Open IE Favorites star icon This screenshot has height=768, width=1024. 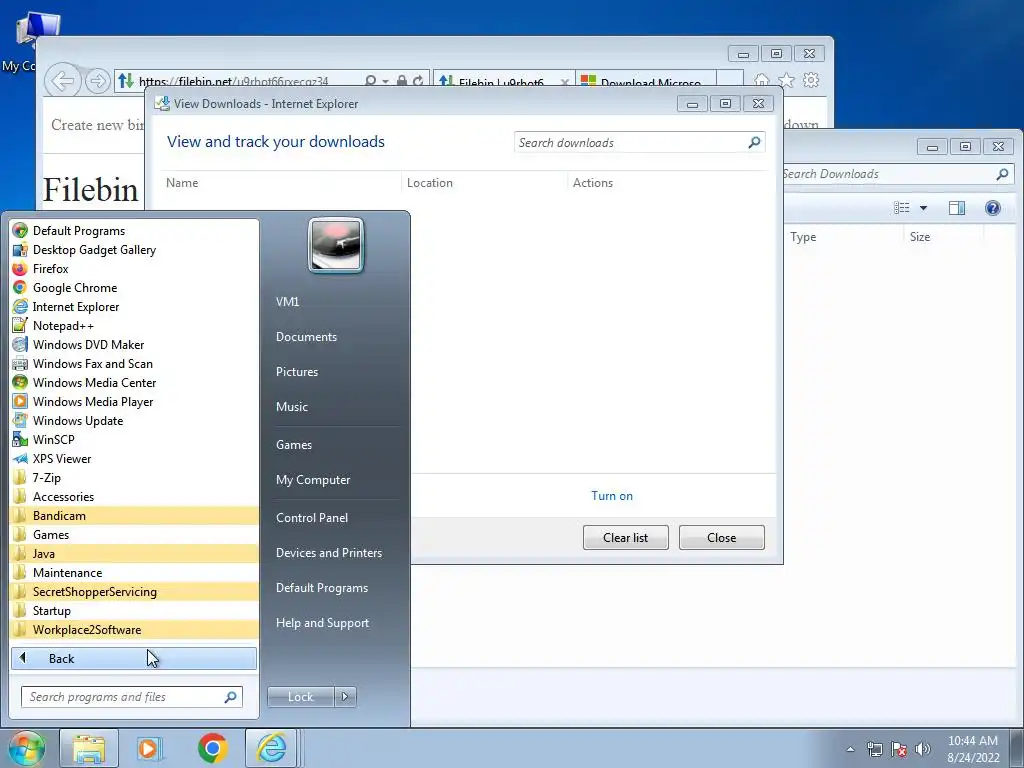(786, 80)
